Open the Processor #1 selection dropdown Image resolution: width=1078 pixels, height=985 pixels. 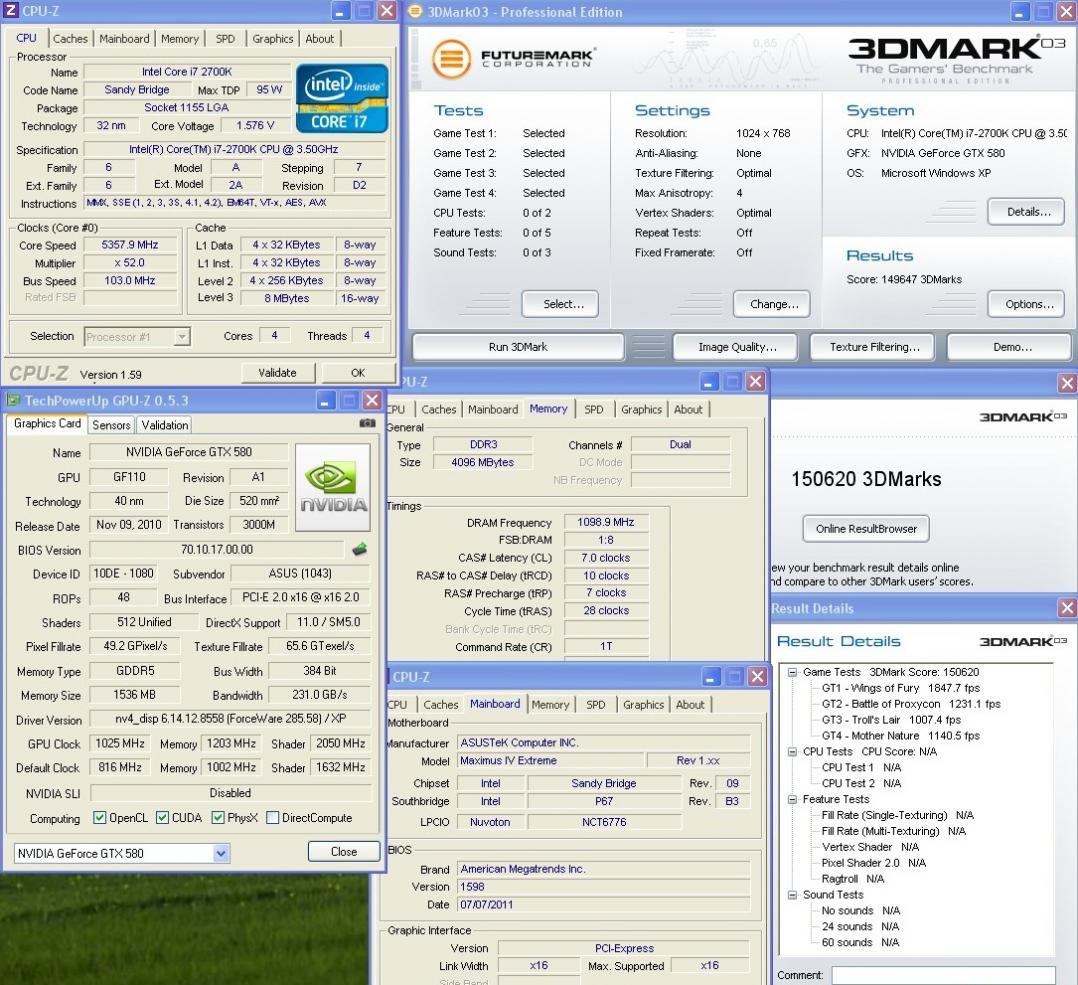[x=182, y=337]
